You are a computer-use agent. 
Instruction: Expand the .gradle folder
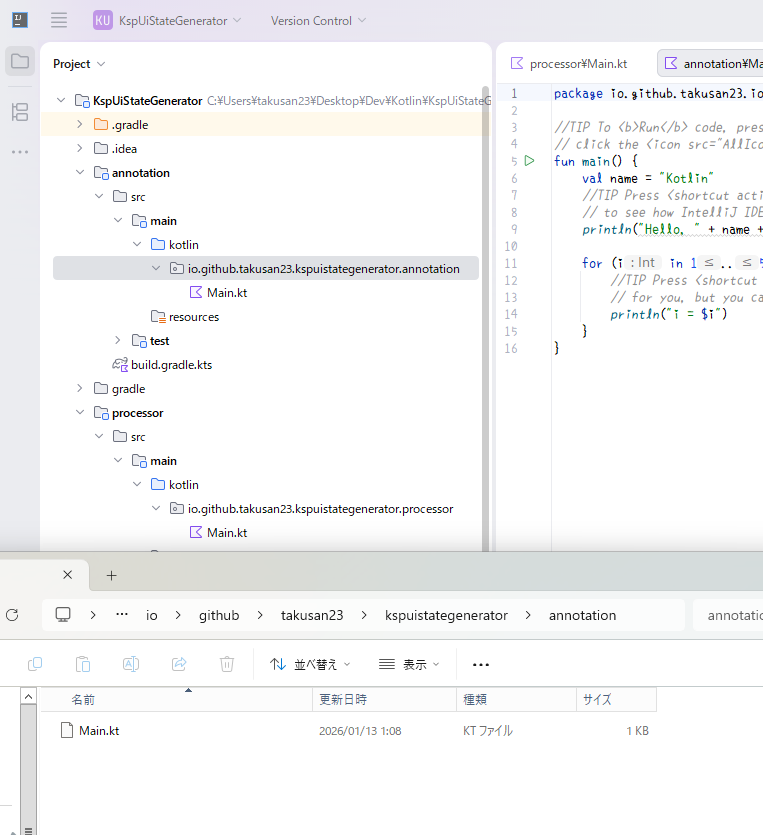tap(81, 125)
